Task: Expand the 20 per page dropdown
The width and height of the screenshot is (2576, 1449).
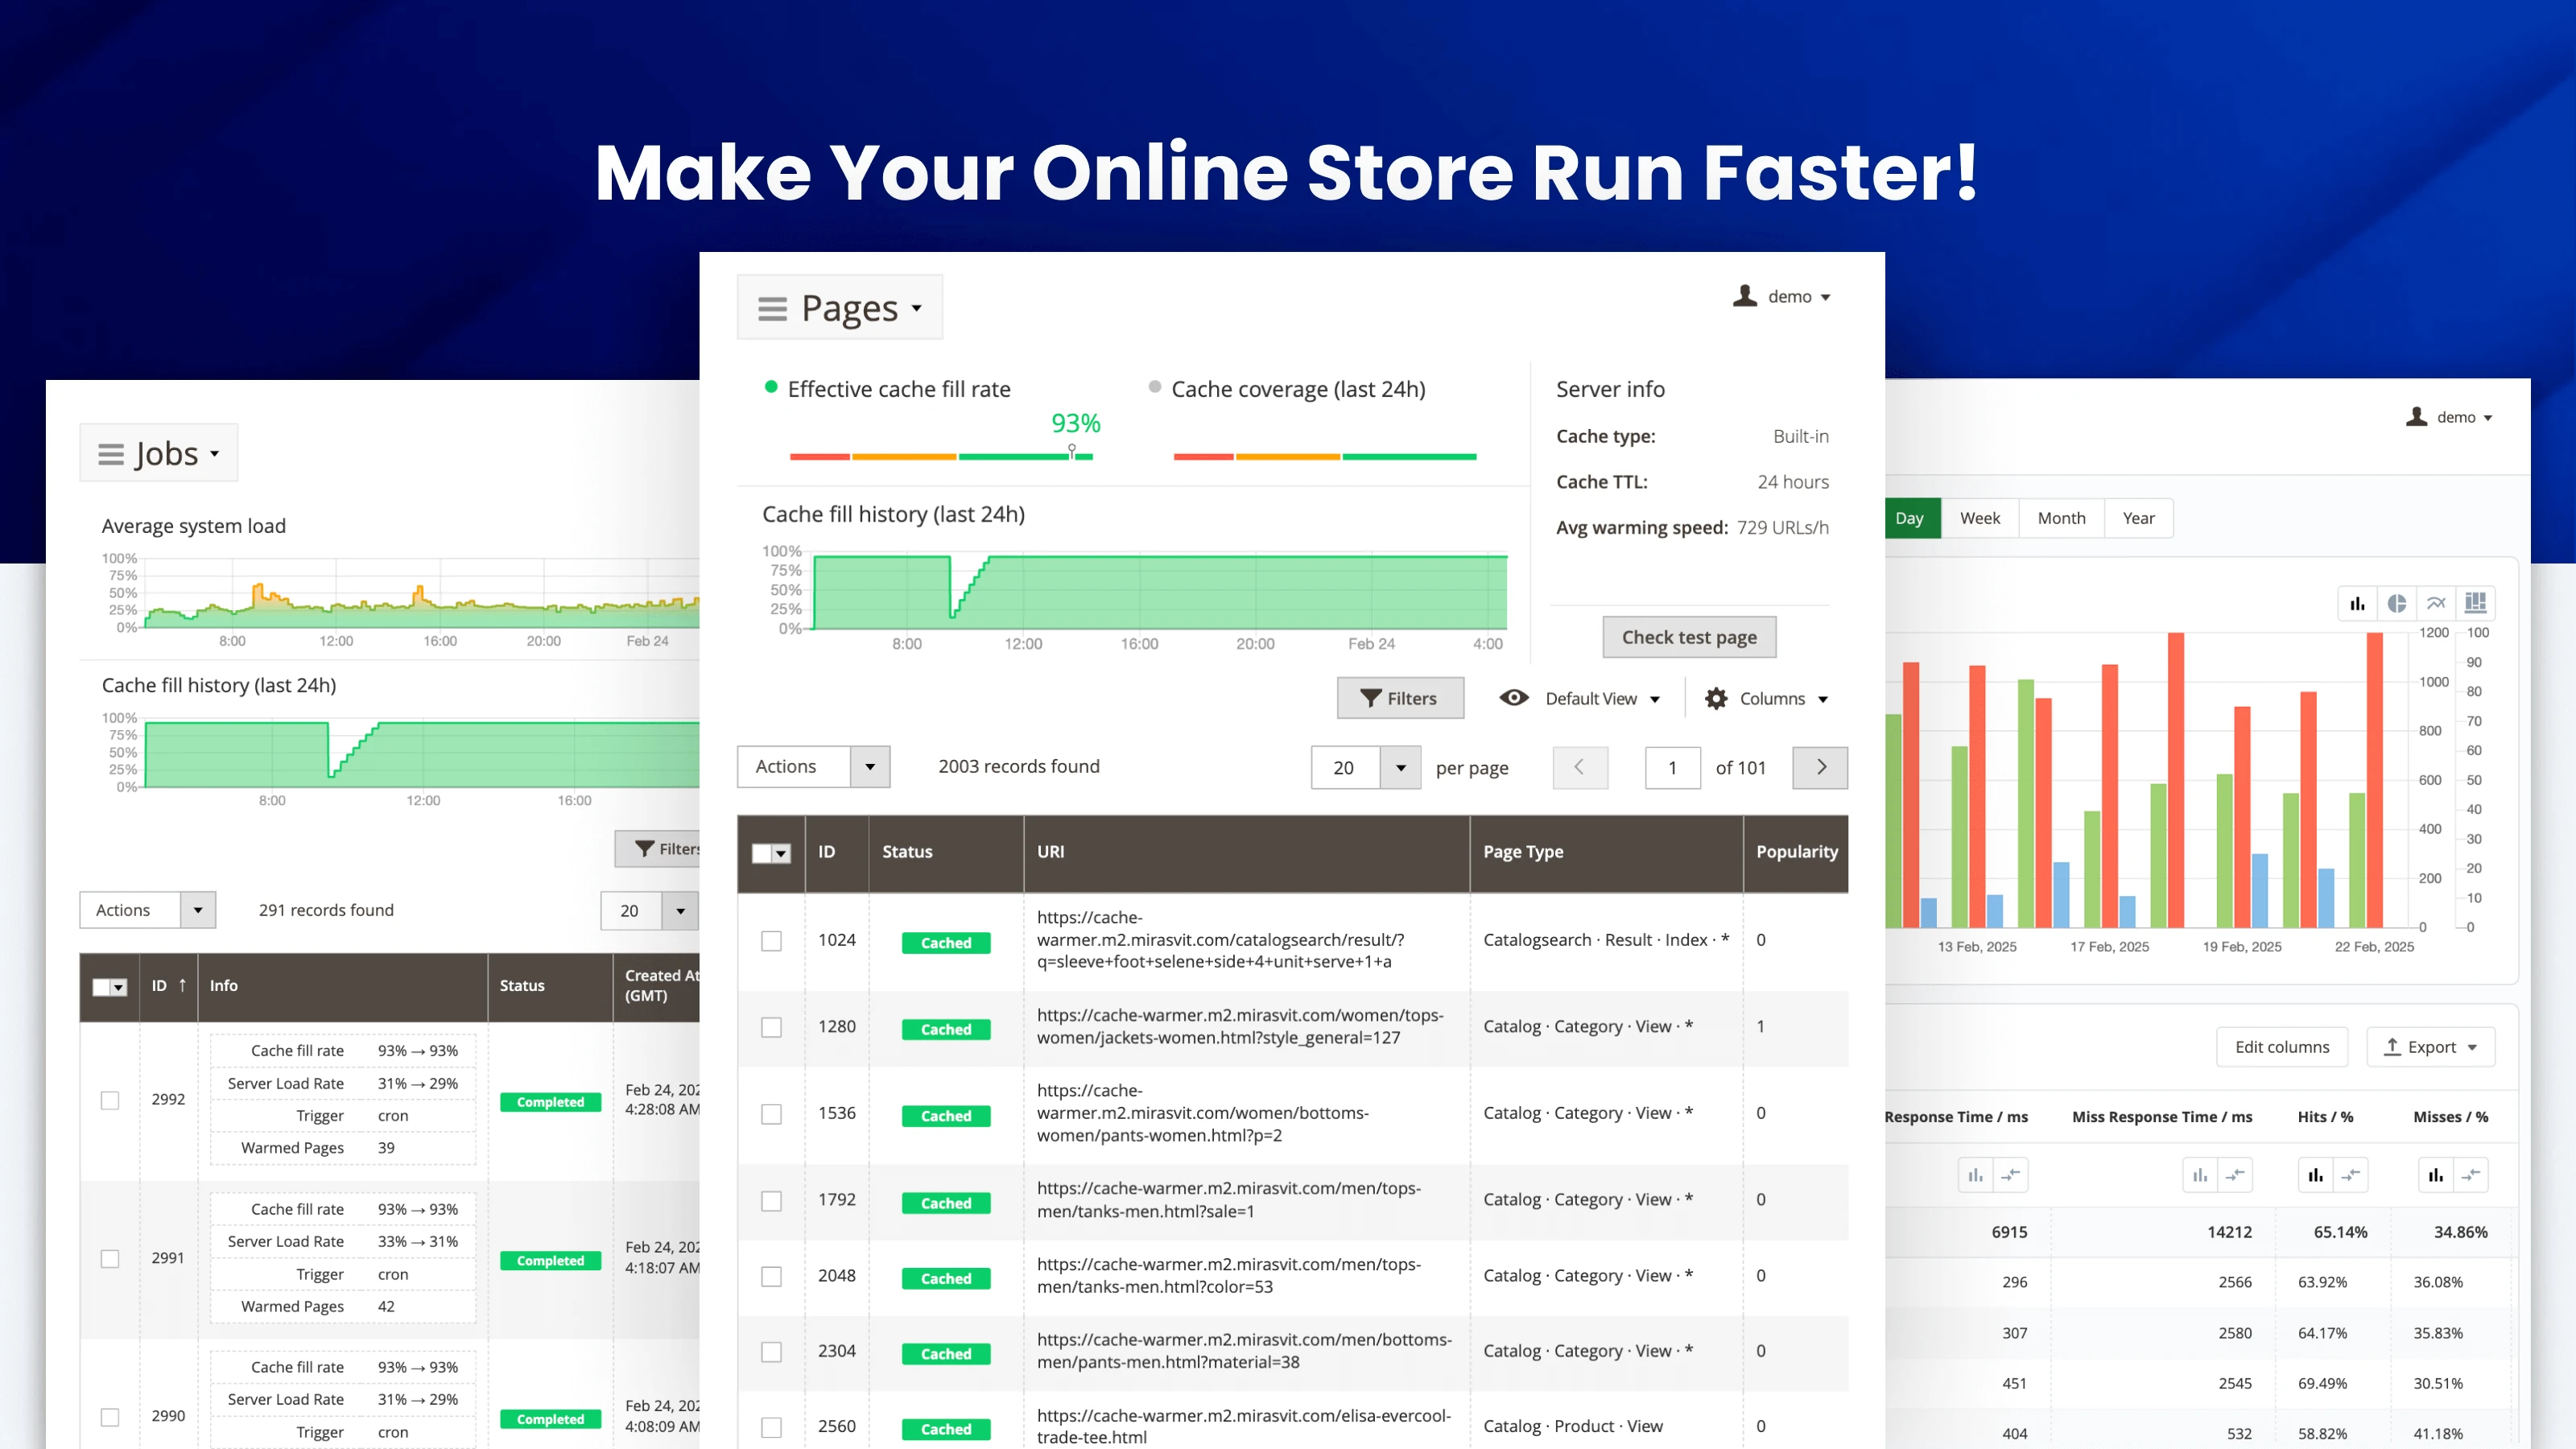Action: [x=1400, y=768]
